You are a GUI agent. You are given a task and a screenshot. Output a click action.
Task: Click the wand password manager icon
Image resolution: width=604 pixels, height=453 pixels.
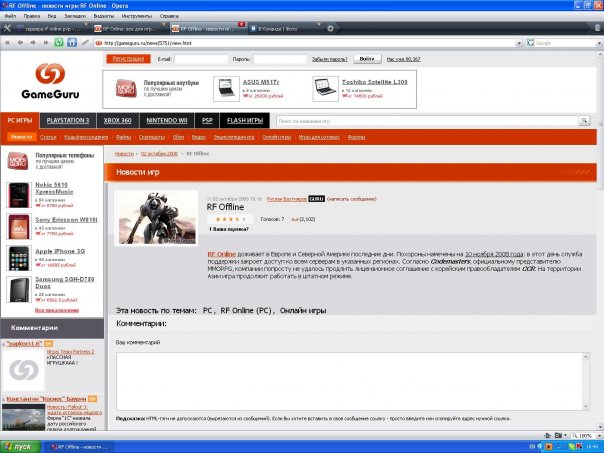click(85, 43)
